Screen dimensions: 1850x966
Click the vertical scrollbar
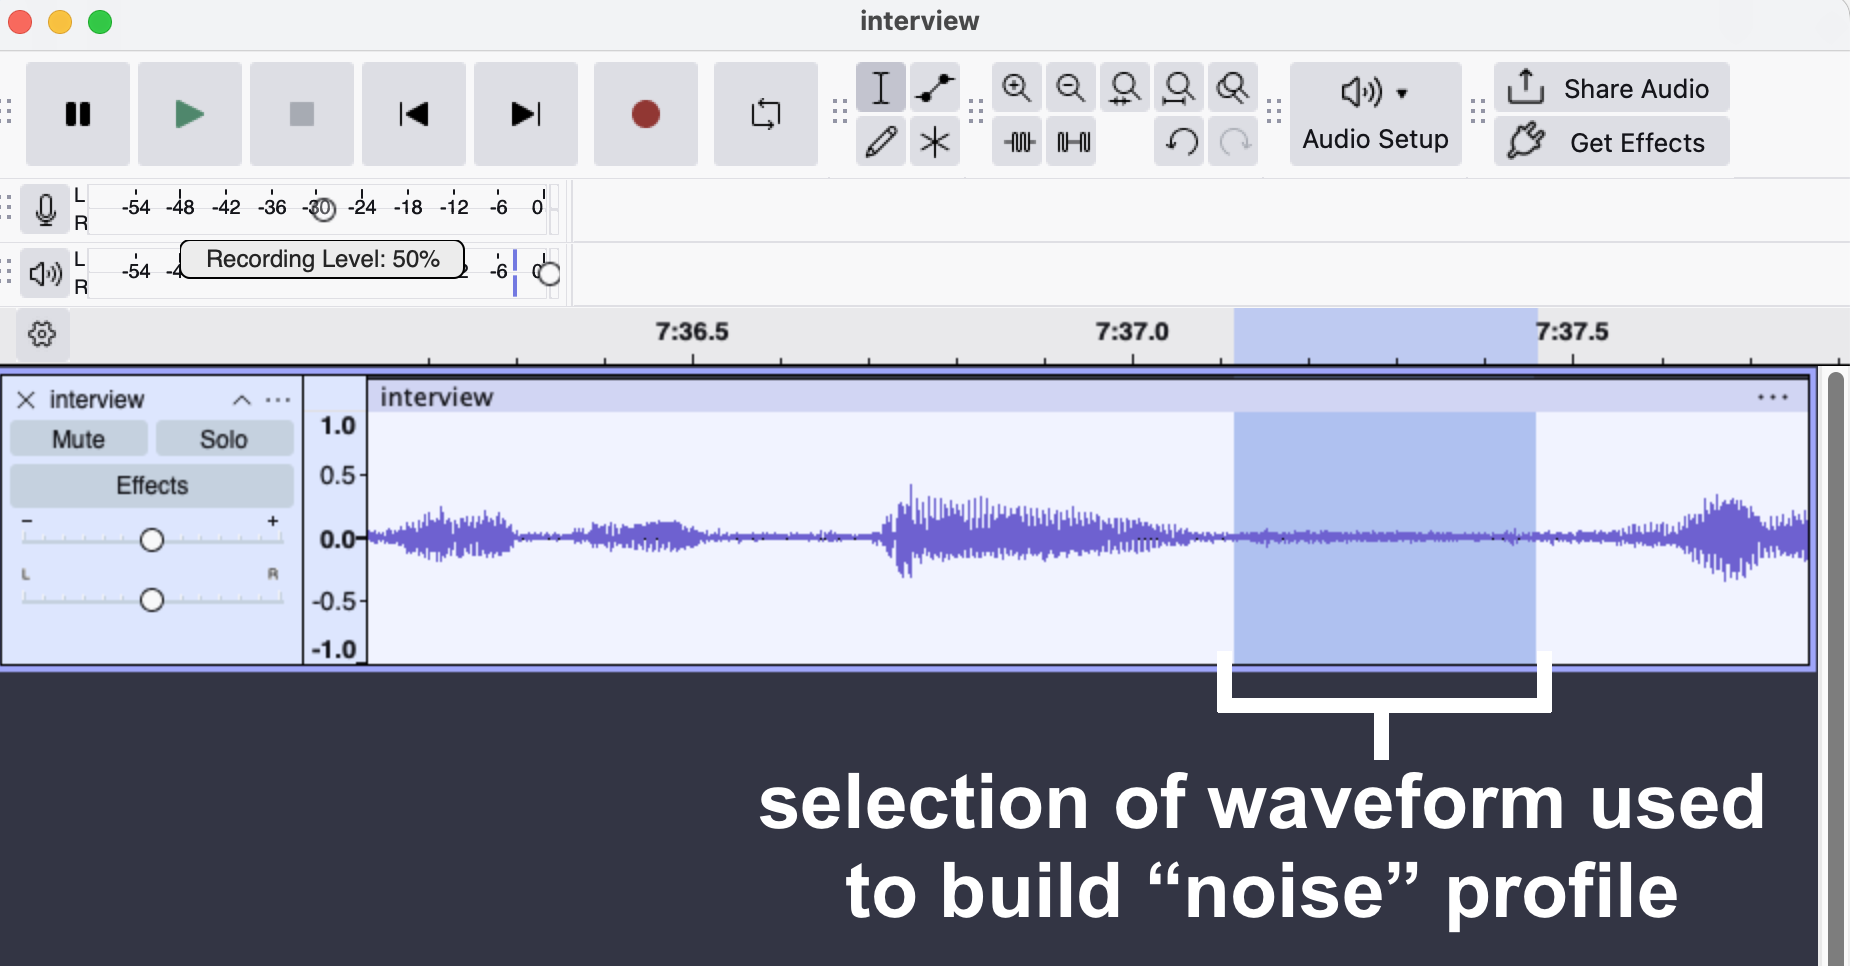(1835, 668)
